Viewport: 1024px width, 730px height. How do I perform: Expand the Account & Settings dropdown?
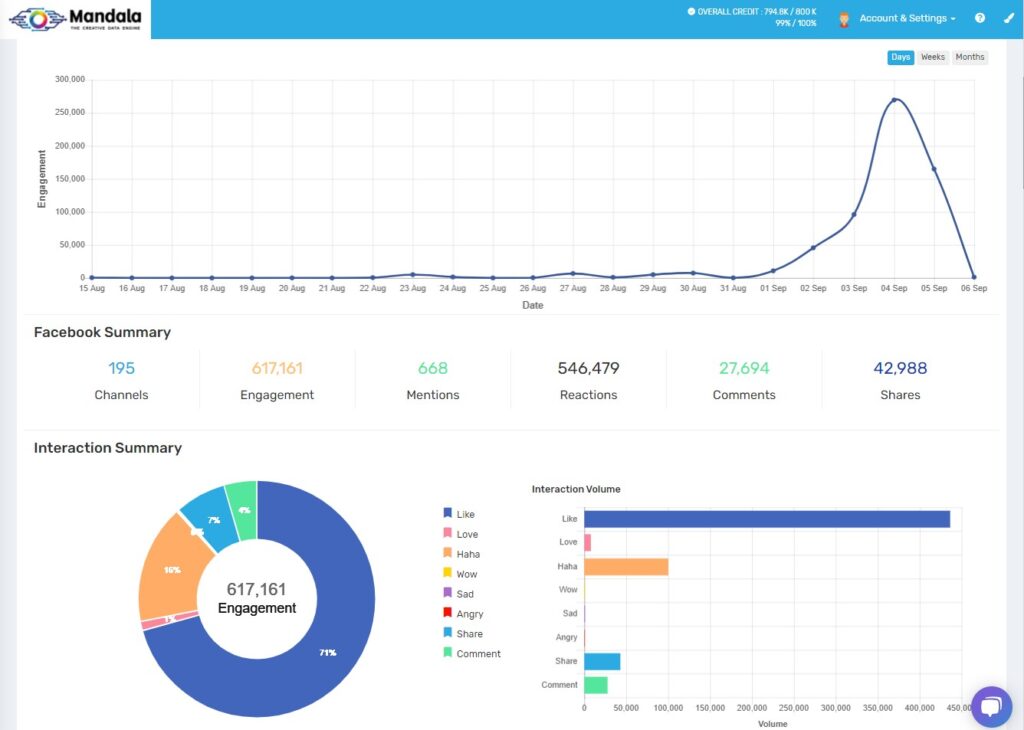(907, 18)
